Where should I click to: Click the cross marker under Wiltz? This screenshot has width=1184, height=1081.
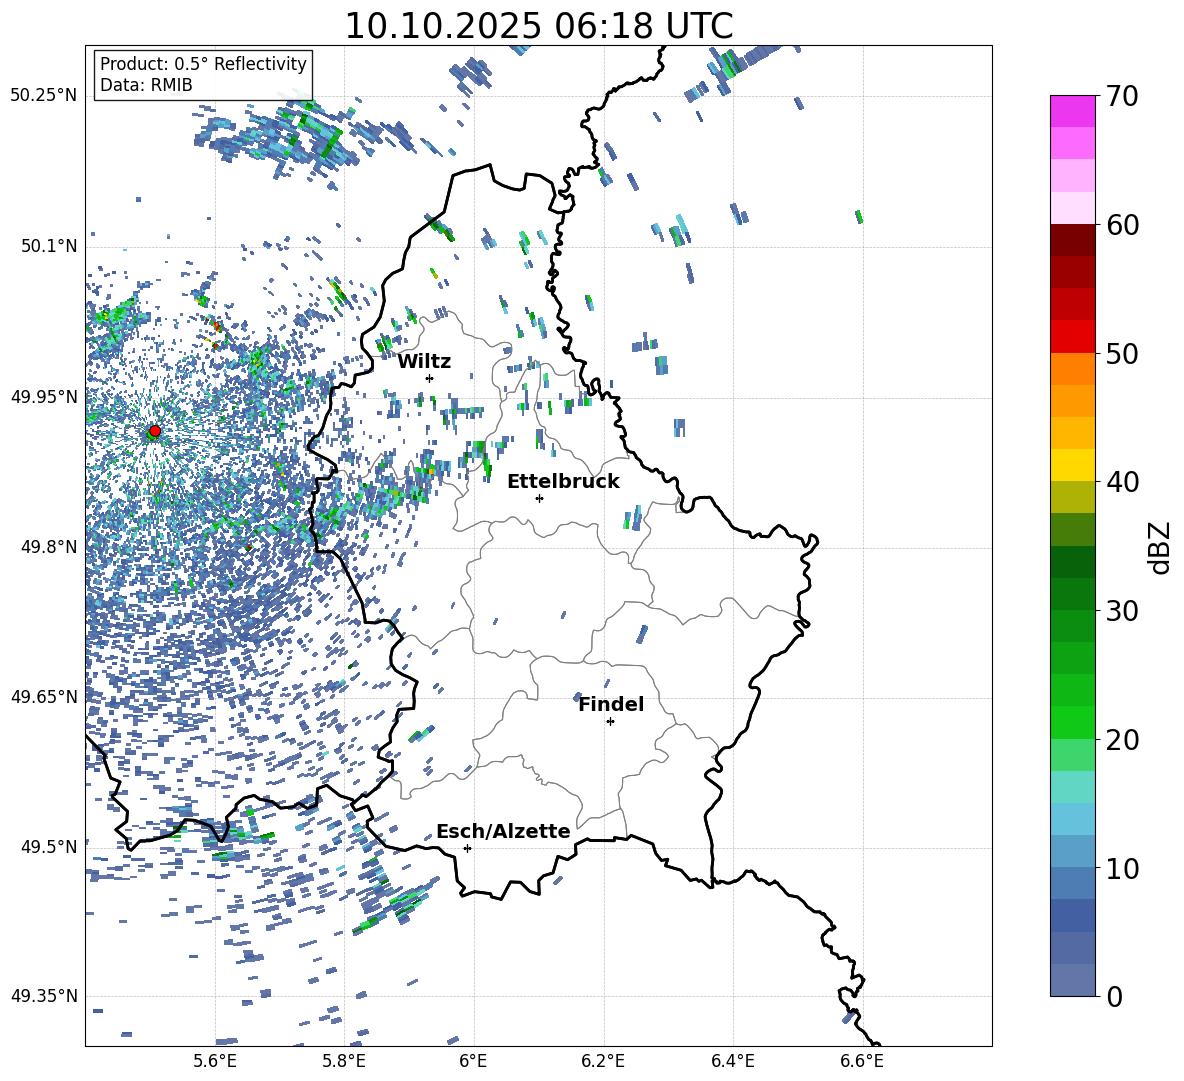tap(429, 378)
